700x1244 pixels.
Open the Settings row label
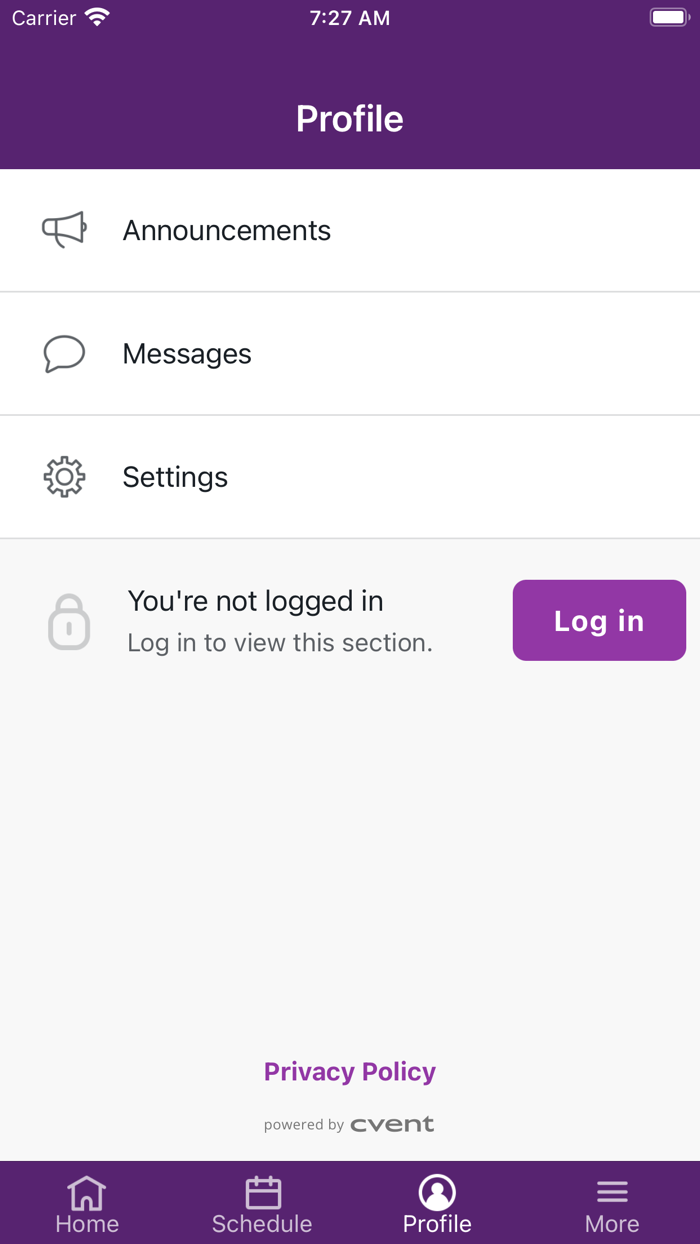(175, 477)
